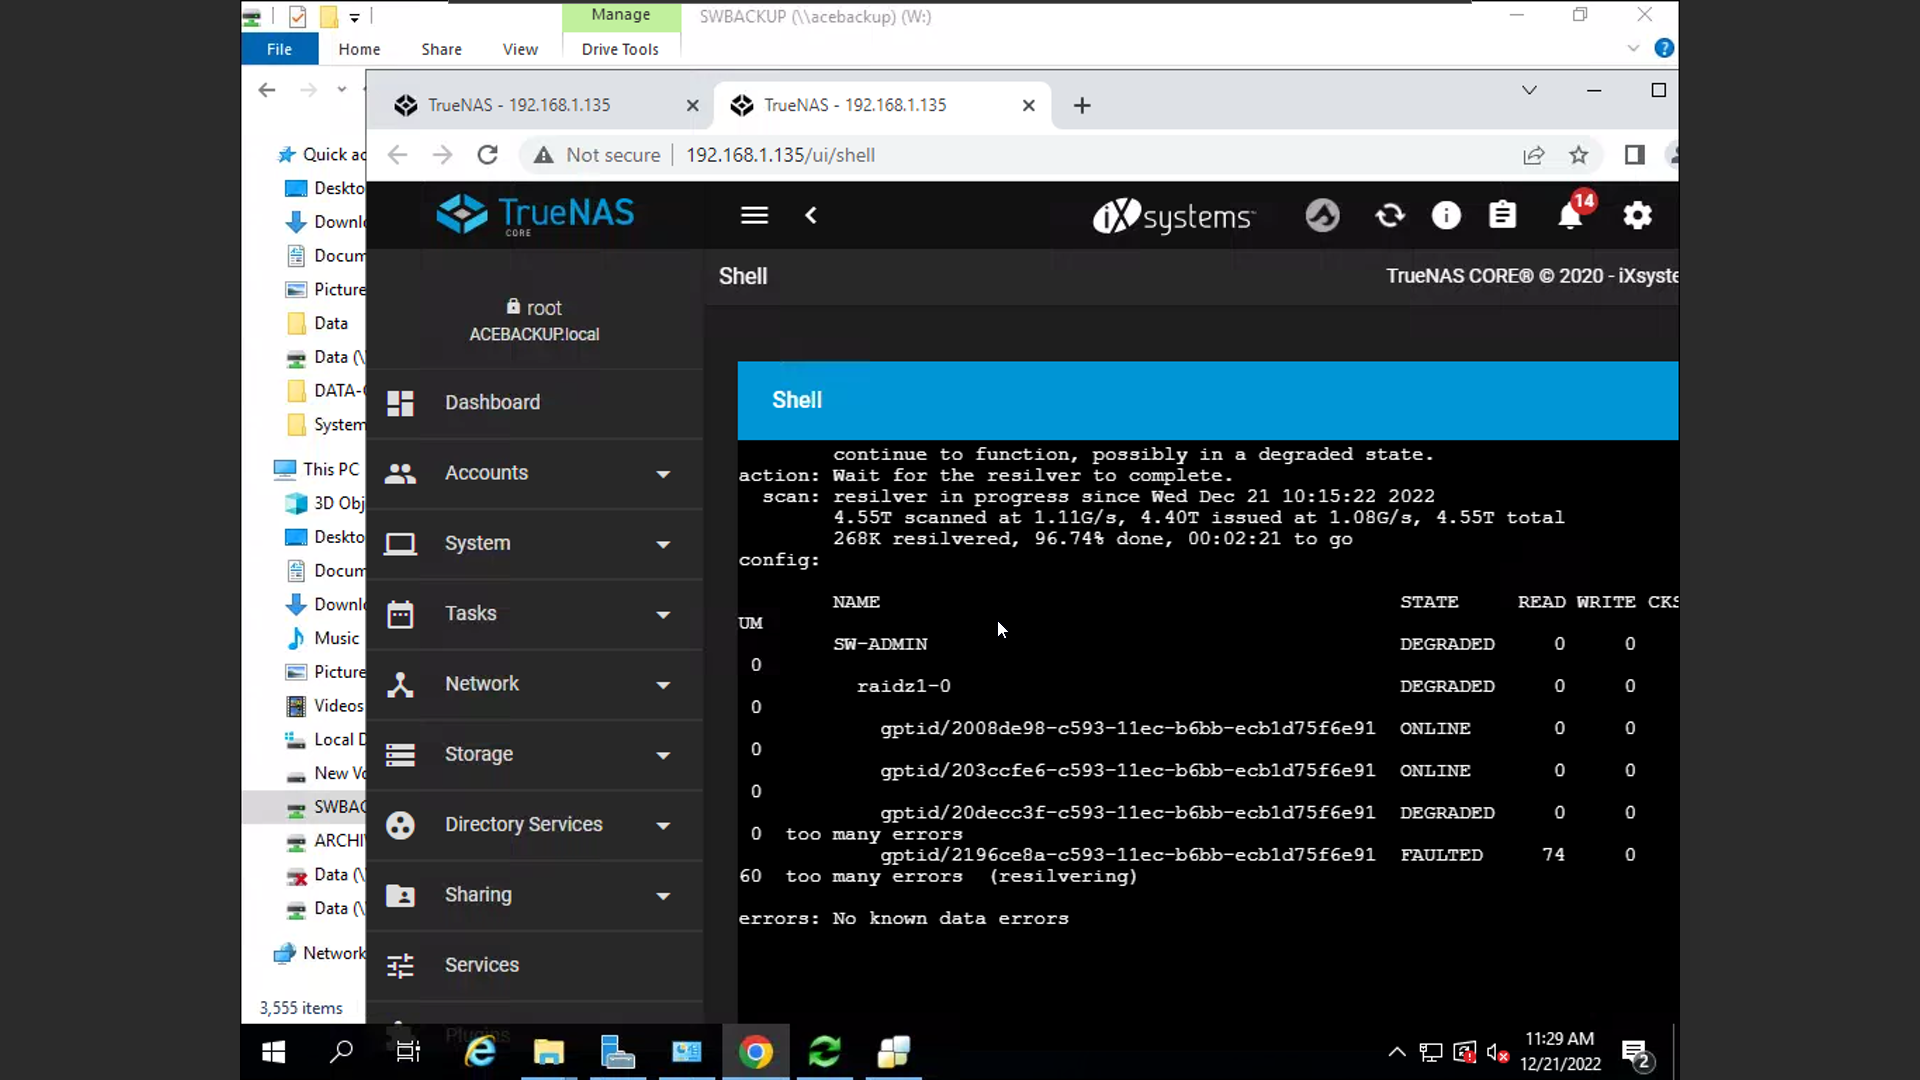This screenshot has height=1080, width=1920.
Task: Close the first TrueNAS browser tab
Action: tap(692, 105)
